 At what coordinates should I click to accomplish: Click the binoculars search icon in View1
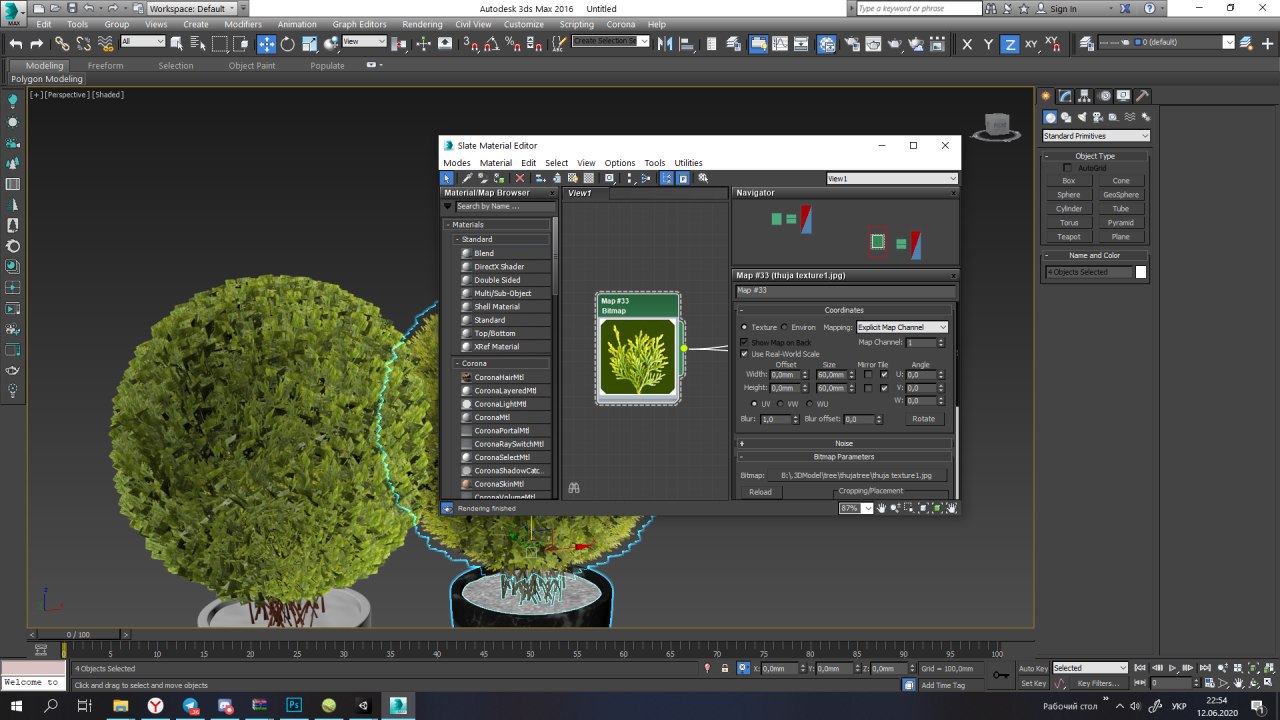pos(574,488)
